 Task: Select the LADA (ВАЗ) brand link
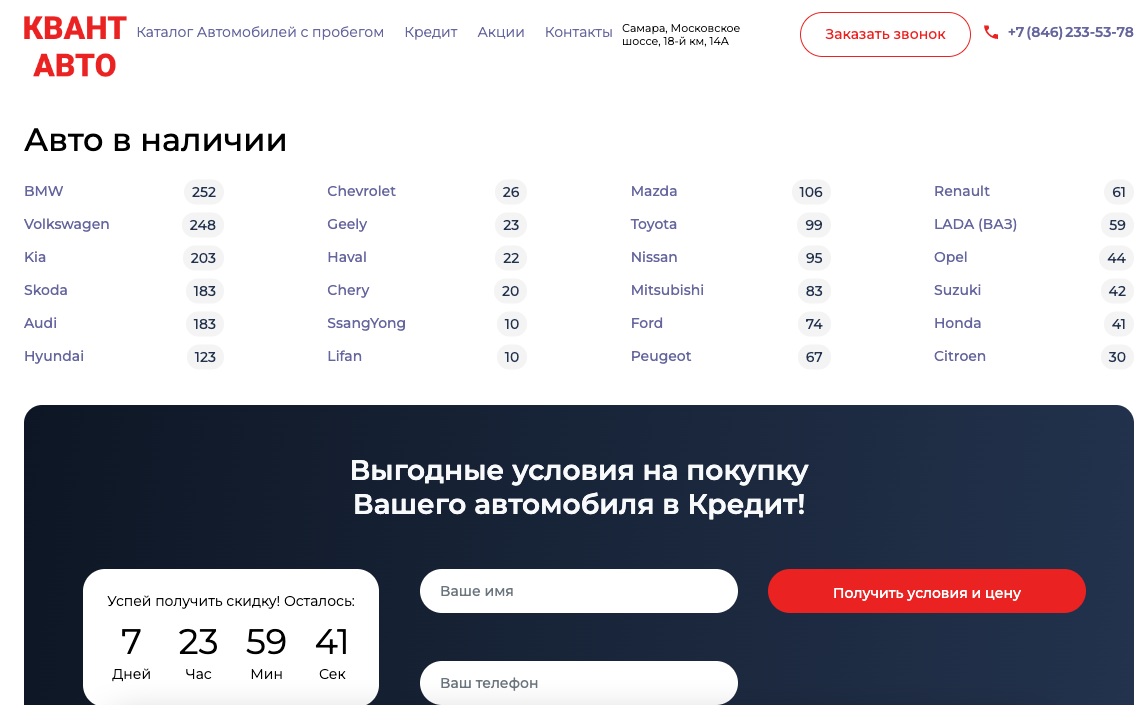point(975,224)
